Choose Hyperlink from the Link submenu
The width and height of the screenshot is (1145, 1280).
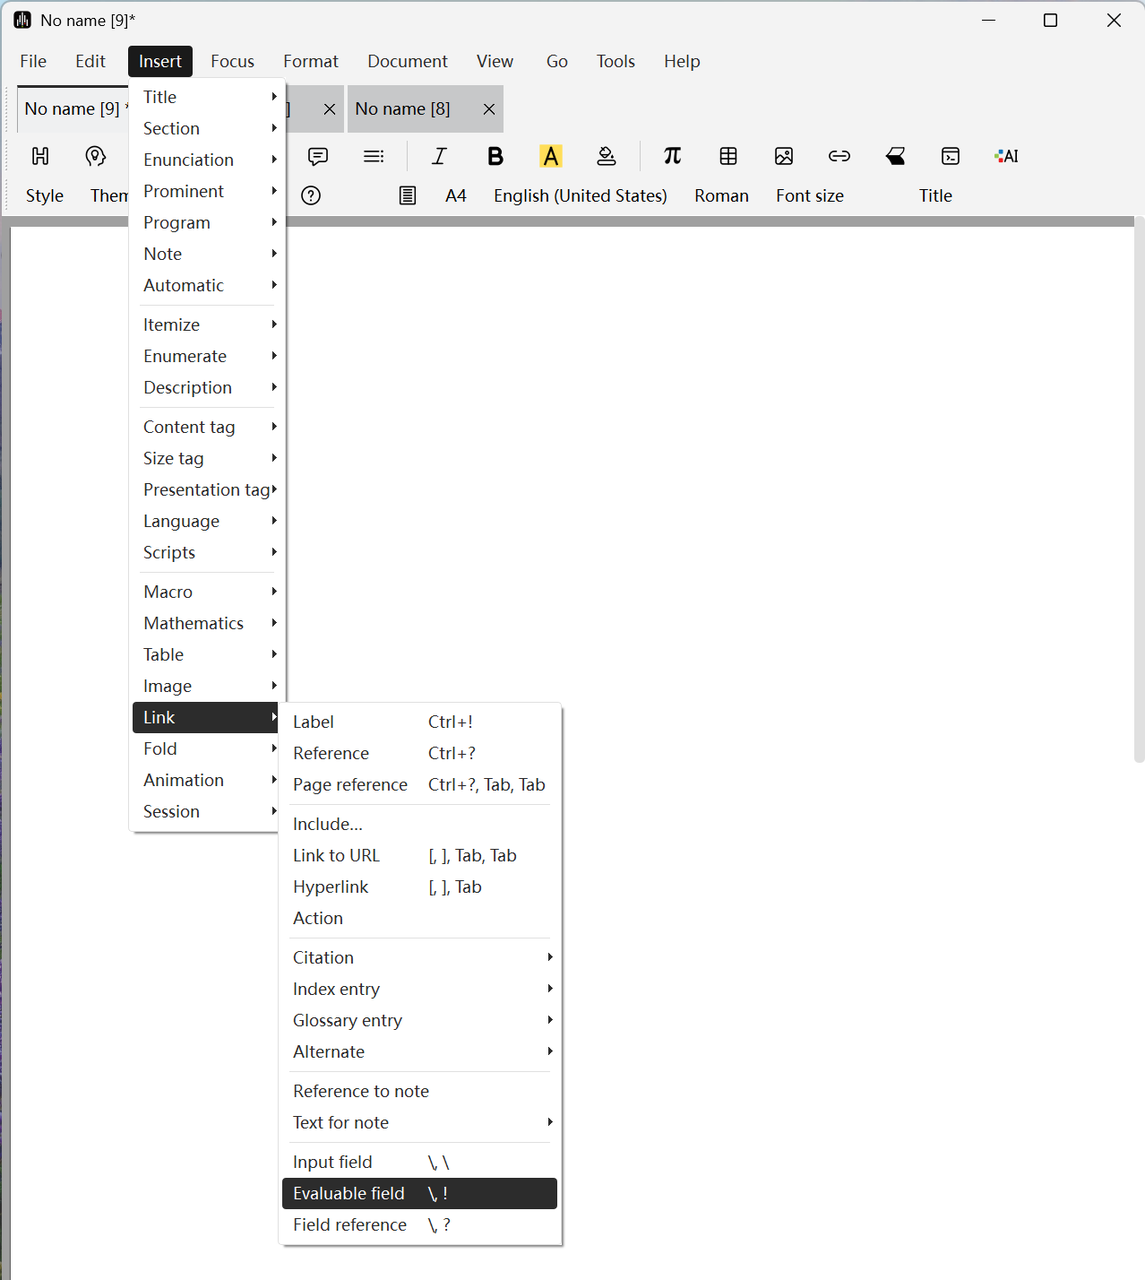(x=331, y=887)
